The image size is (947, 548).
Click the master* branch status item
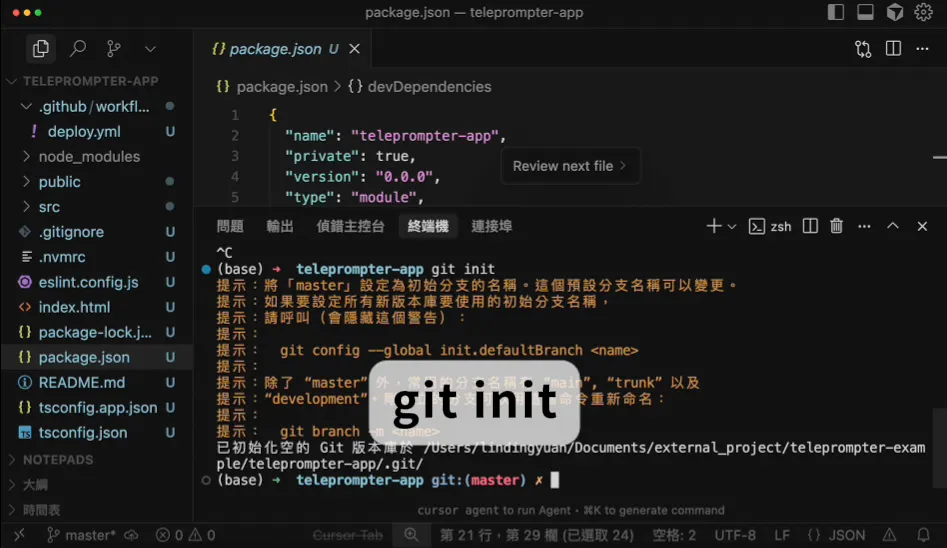(x=82, y=535)
